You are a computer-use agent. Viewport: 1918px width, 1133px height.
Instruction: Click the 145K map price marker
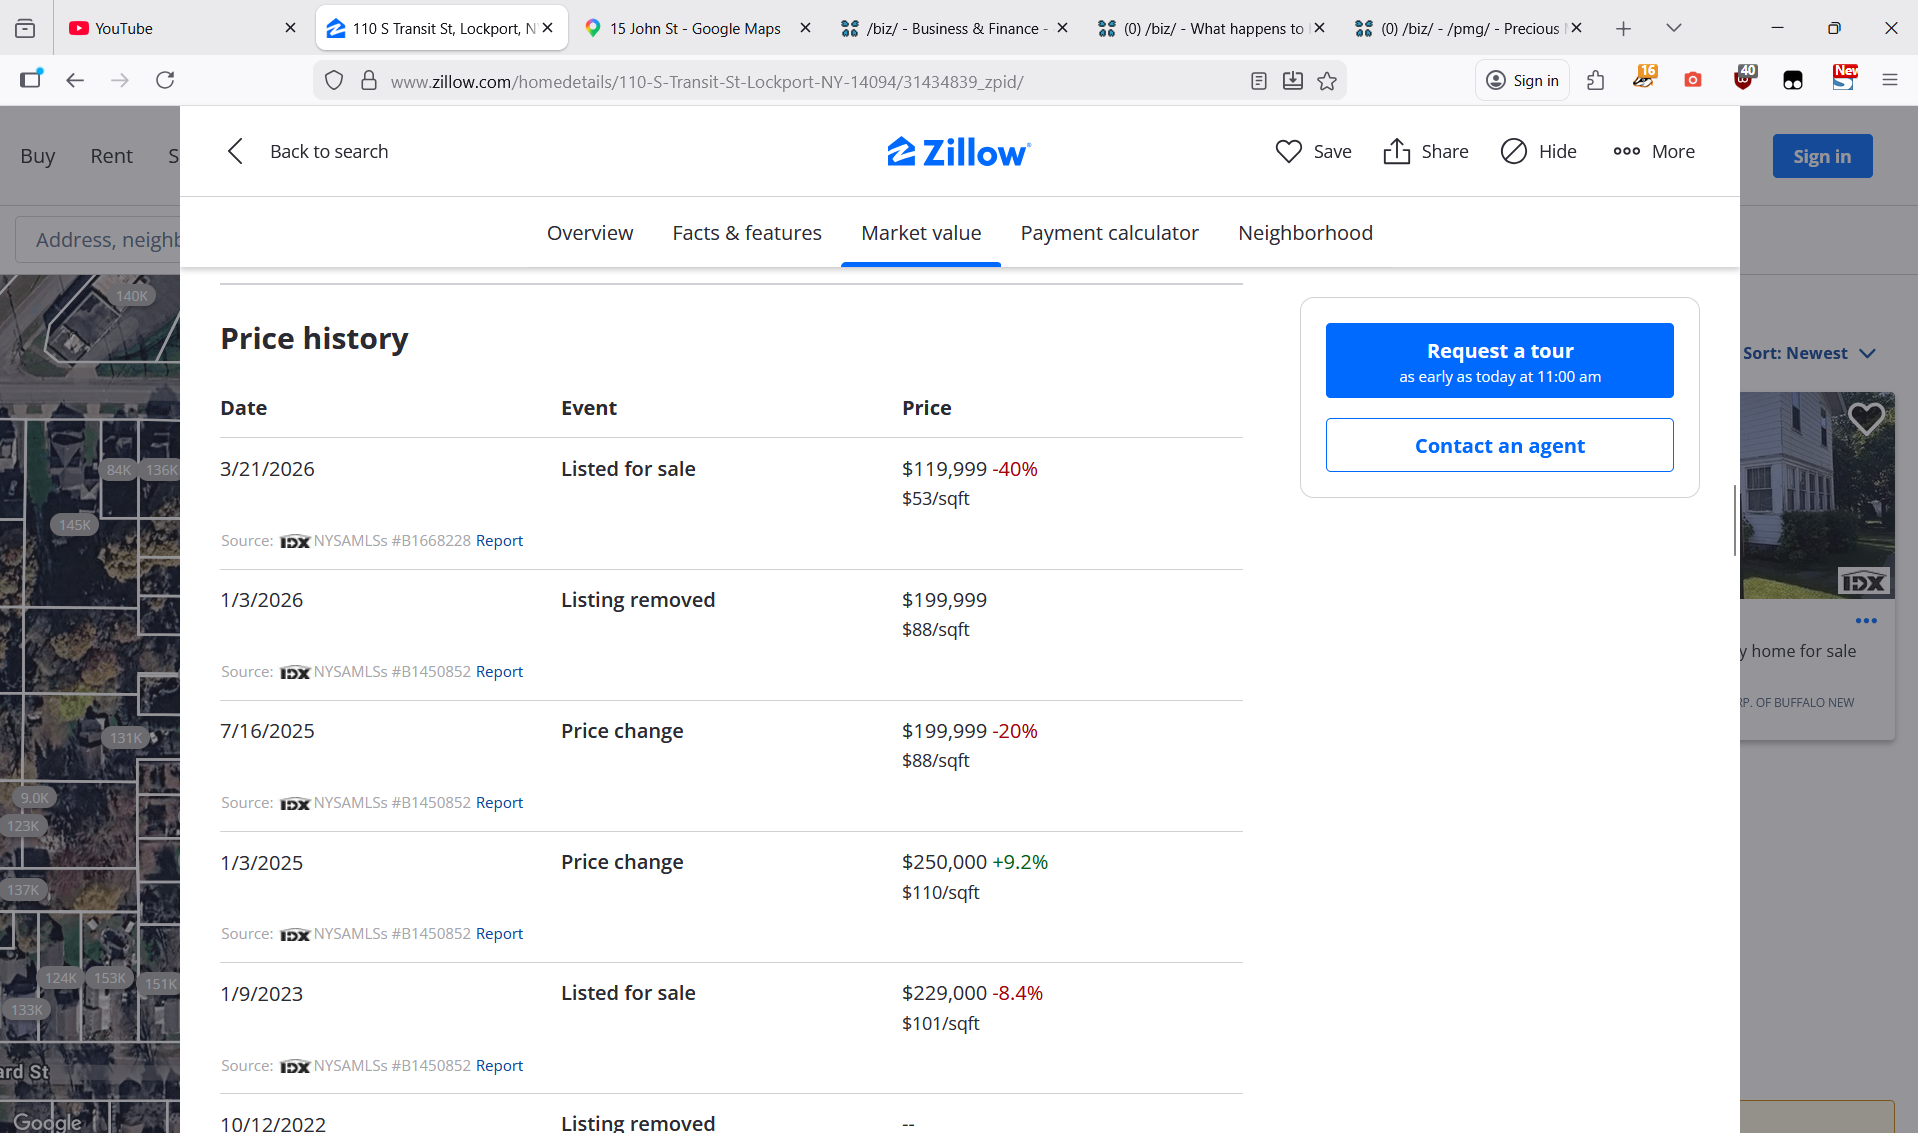tap(74, 525)
